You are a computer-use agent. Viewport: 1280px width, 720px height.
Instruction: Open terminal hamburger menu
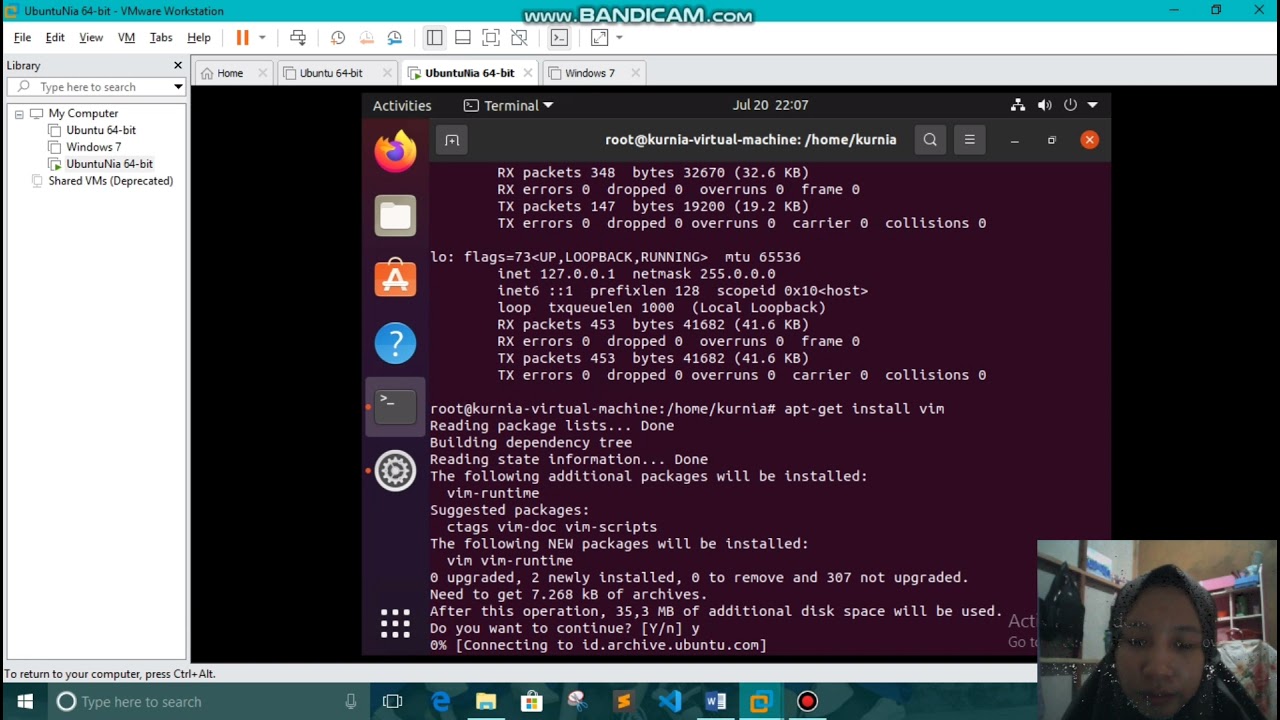tap(969, 140)
